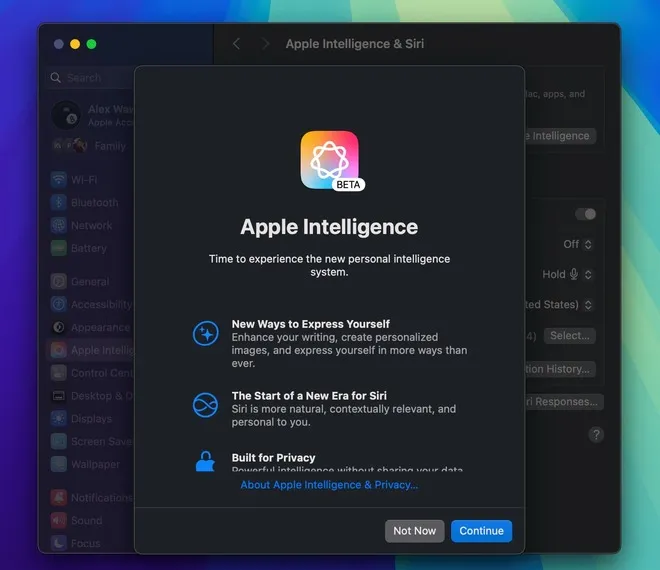This screenshot has width=660, height=570.
Task: Open the Apple Account profile avatar
Action: 66,115
